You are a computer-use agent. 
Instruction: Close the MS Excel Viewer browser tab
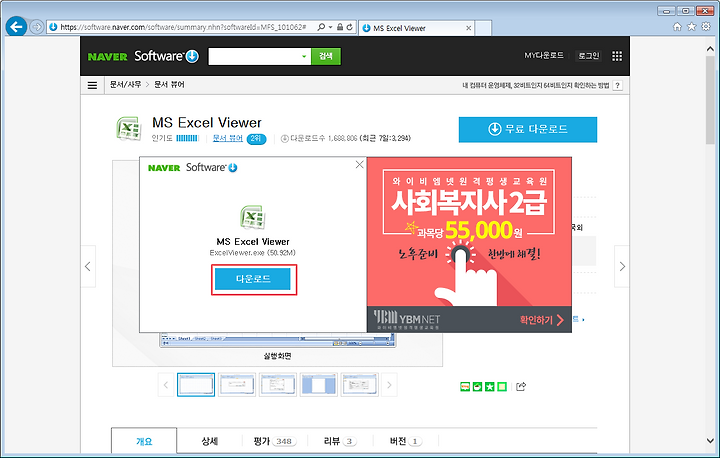(468, 28)
